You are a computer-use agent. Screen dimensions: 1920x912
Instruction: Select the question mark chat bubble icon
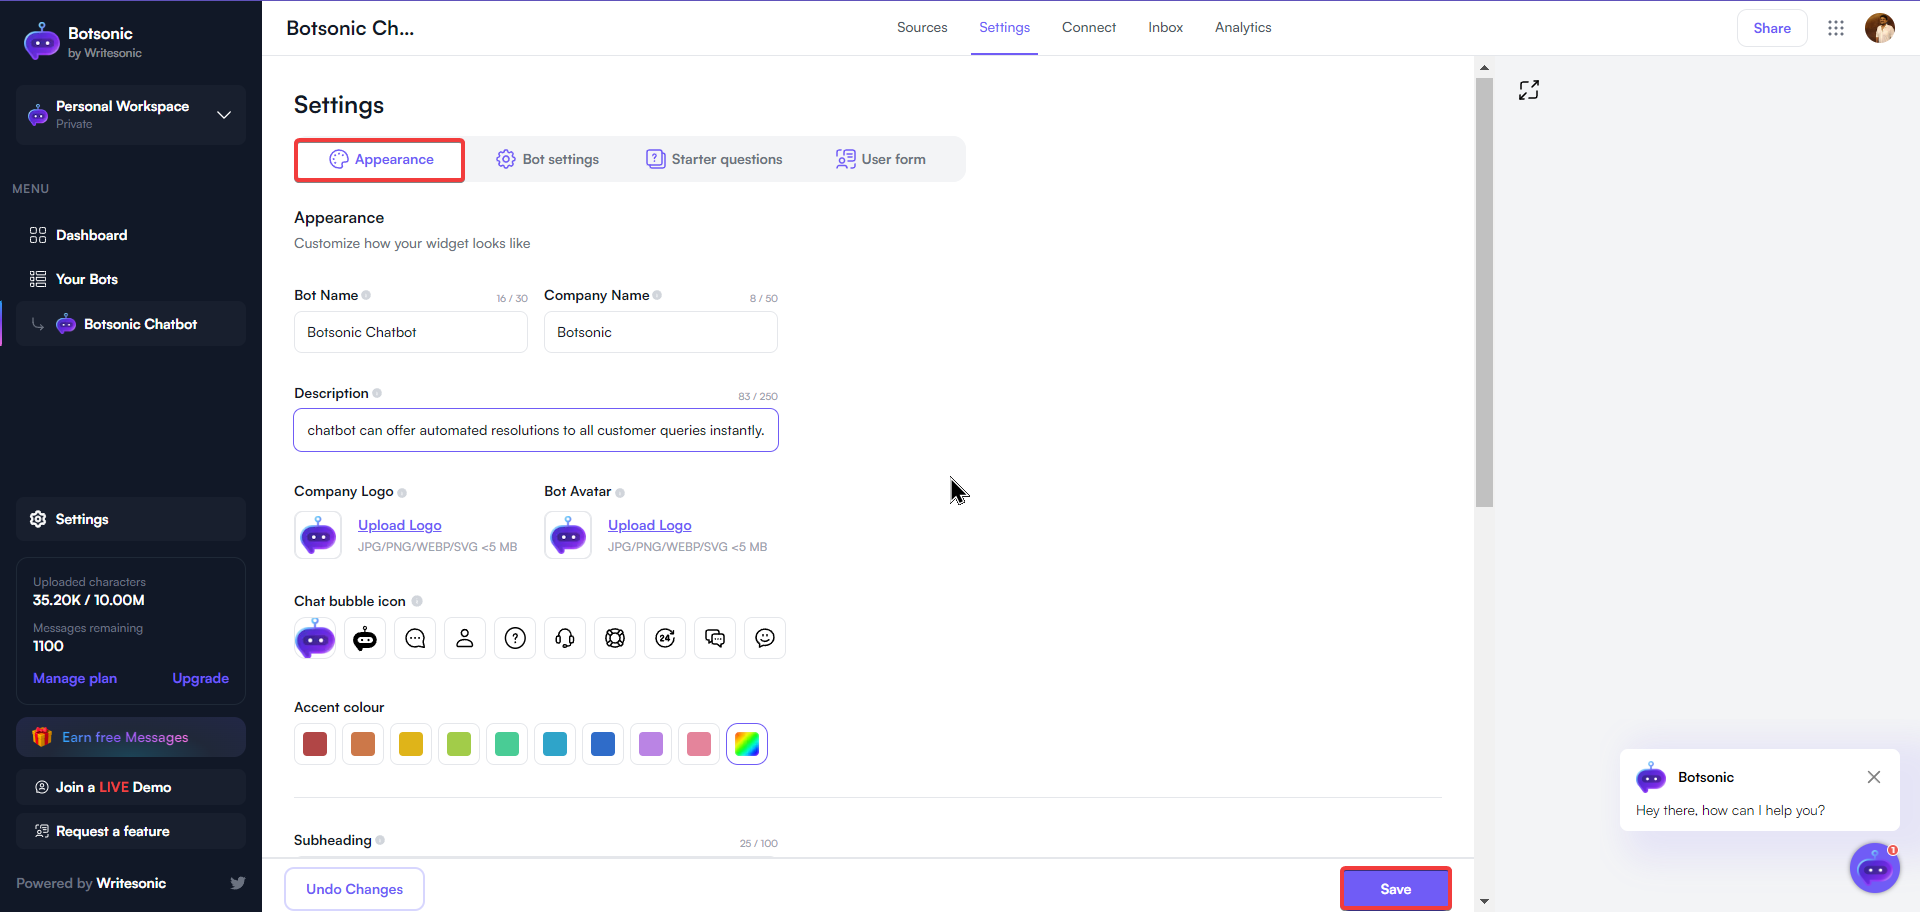[515, 638]
